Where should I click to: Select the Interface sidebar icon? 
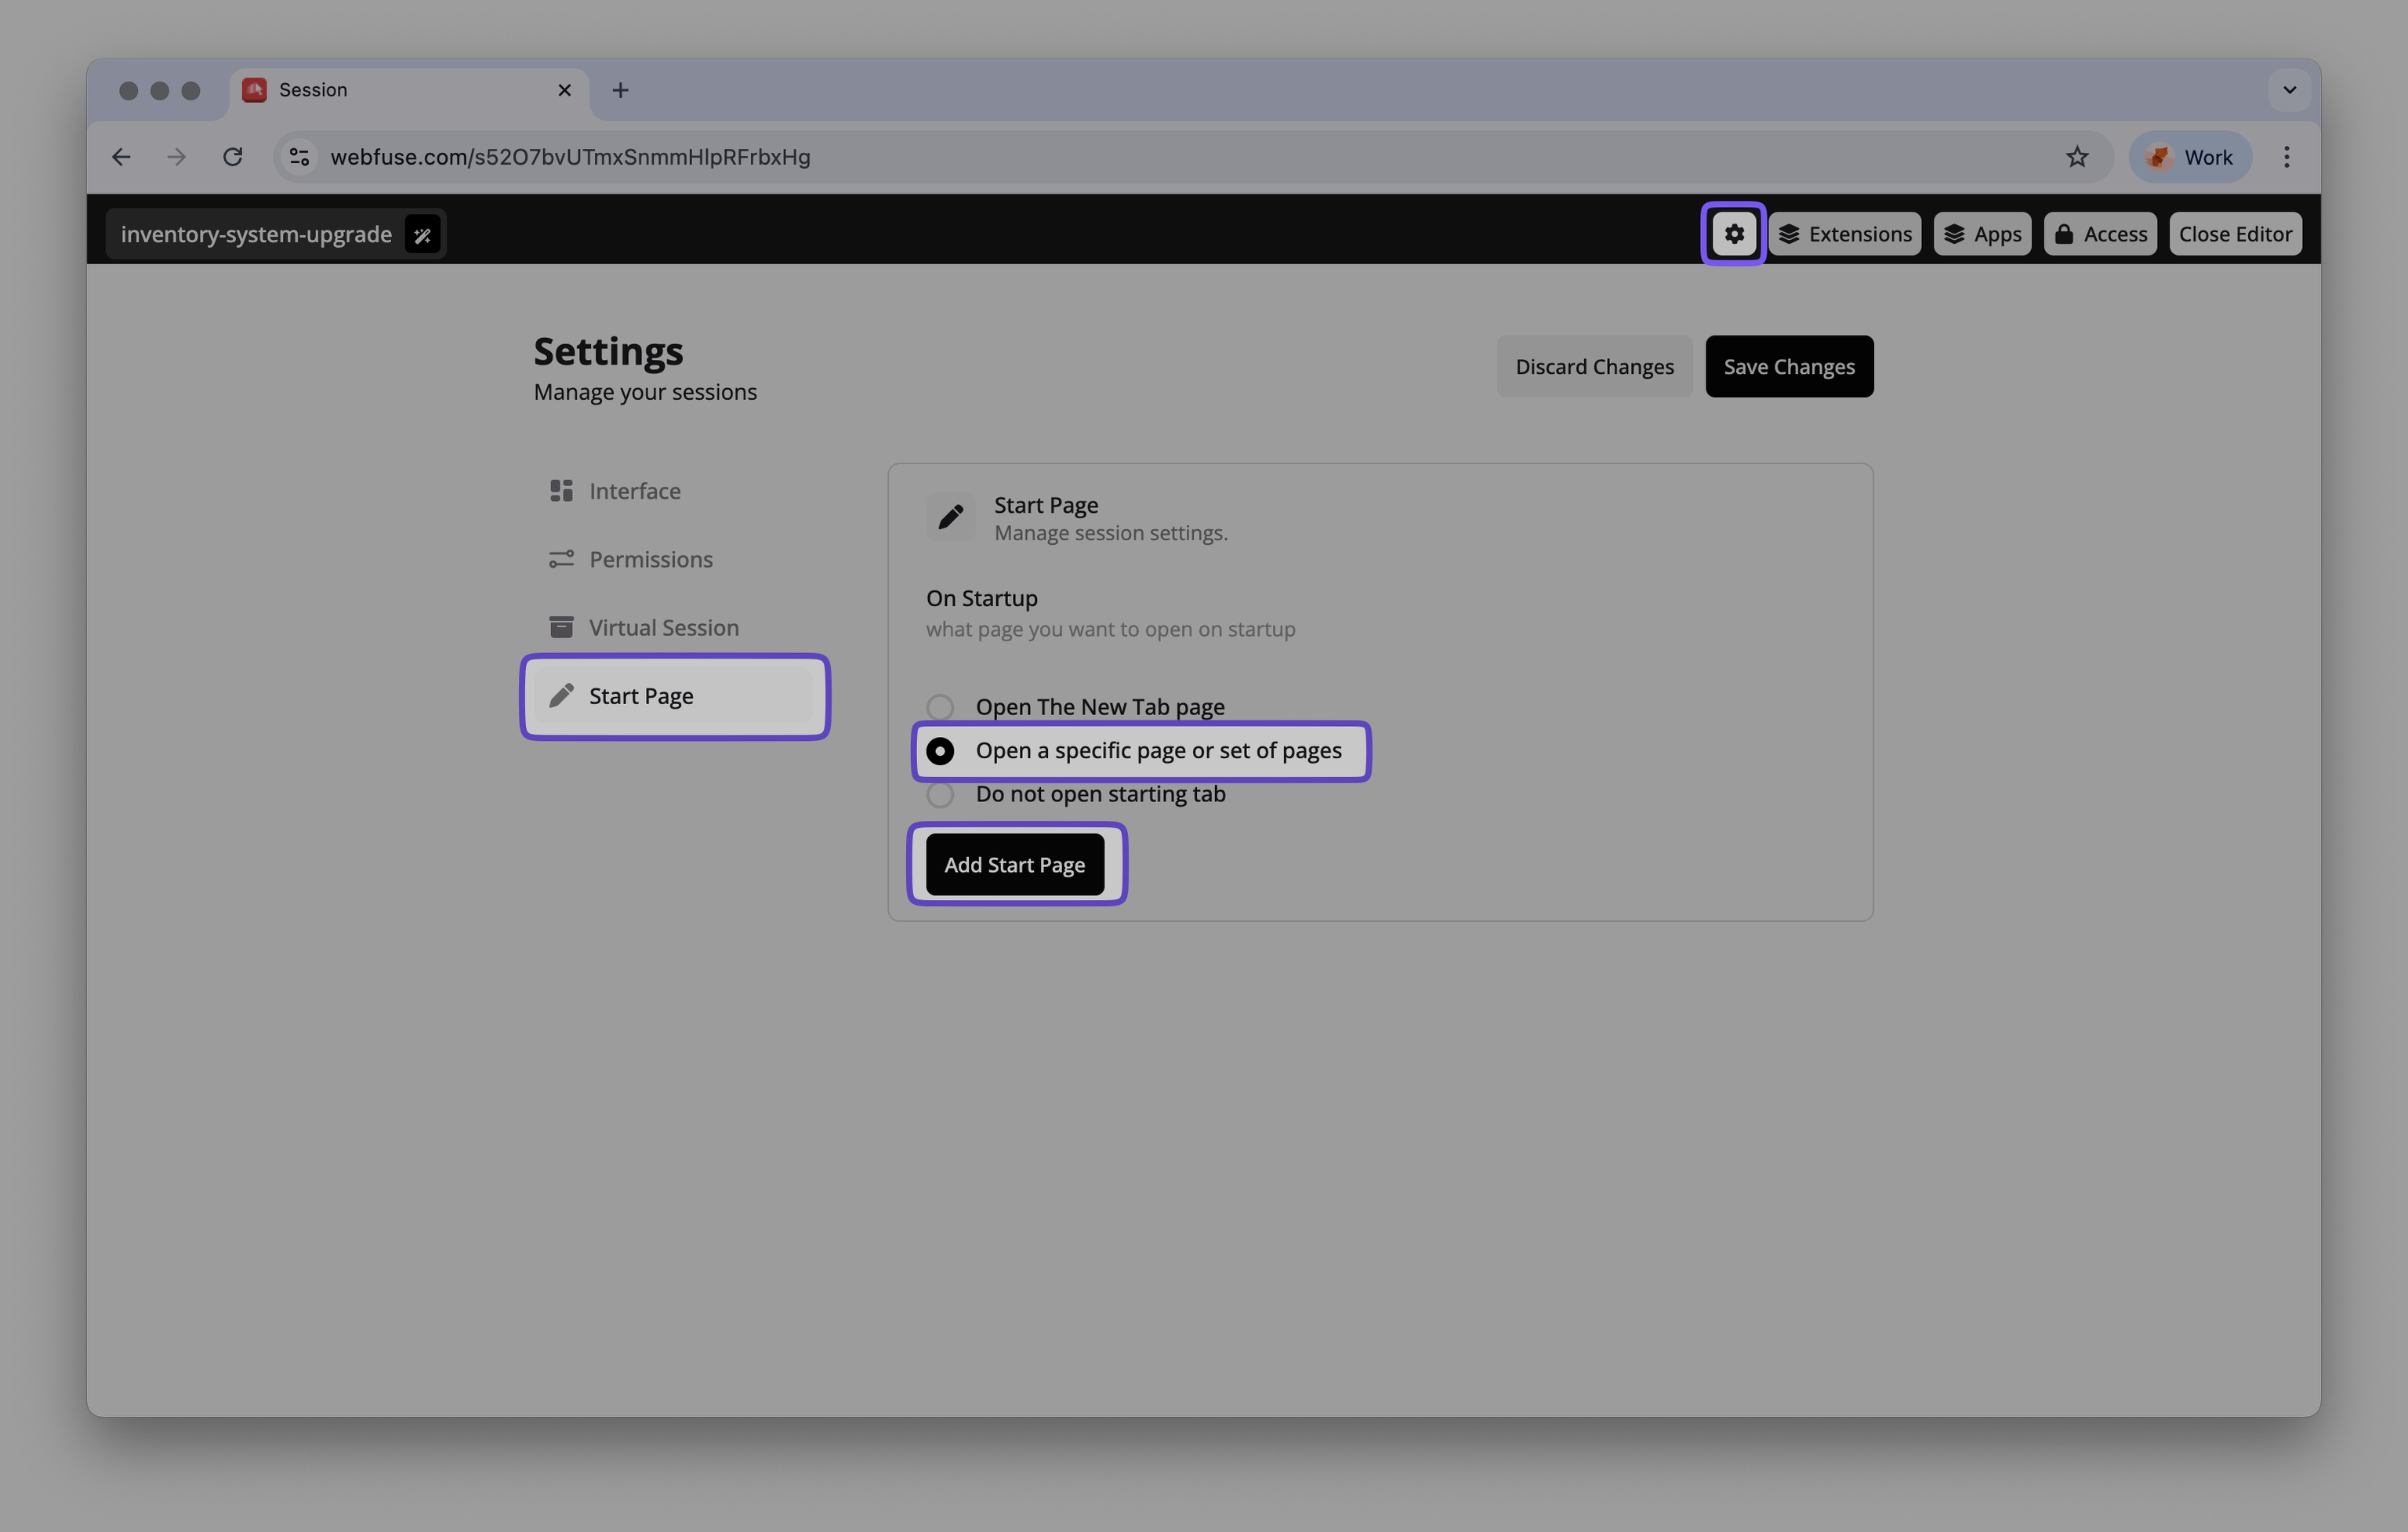click(x=562, y=490)
